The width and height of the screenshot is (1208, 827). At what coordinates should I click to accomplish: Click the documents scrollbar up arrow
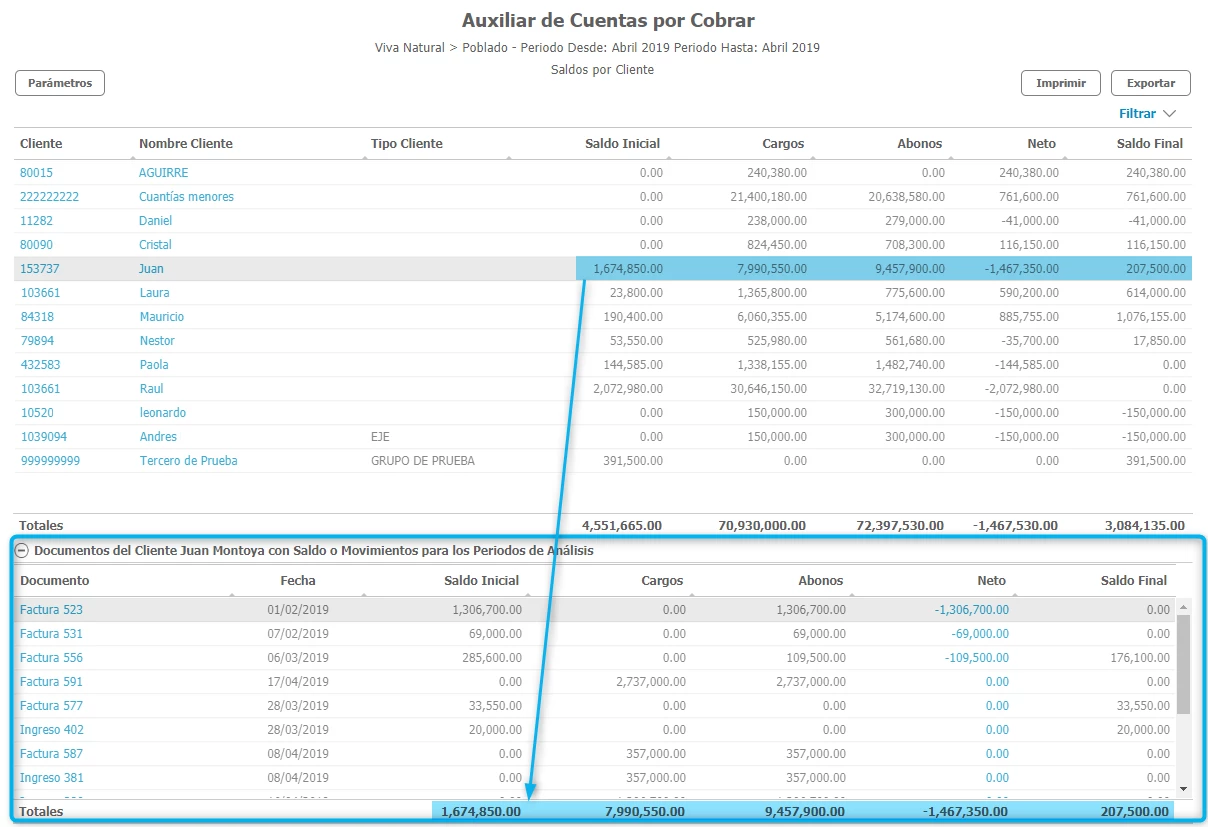[1183, 607]
